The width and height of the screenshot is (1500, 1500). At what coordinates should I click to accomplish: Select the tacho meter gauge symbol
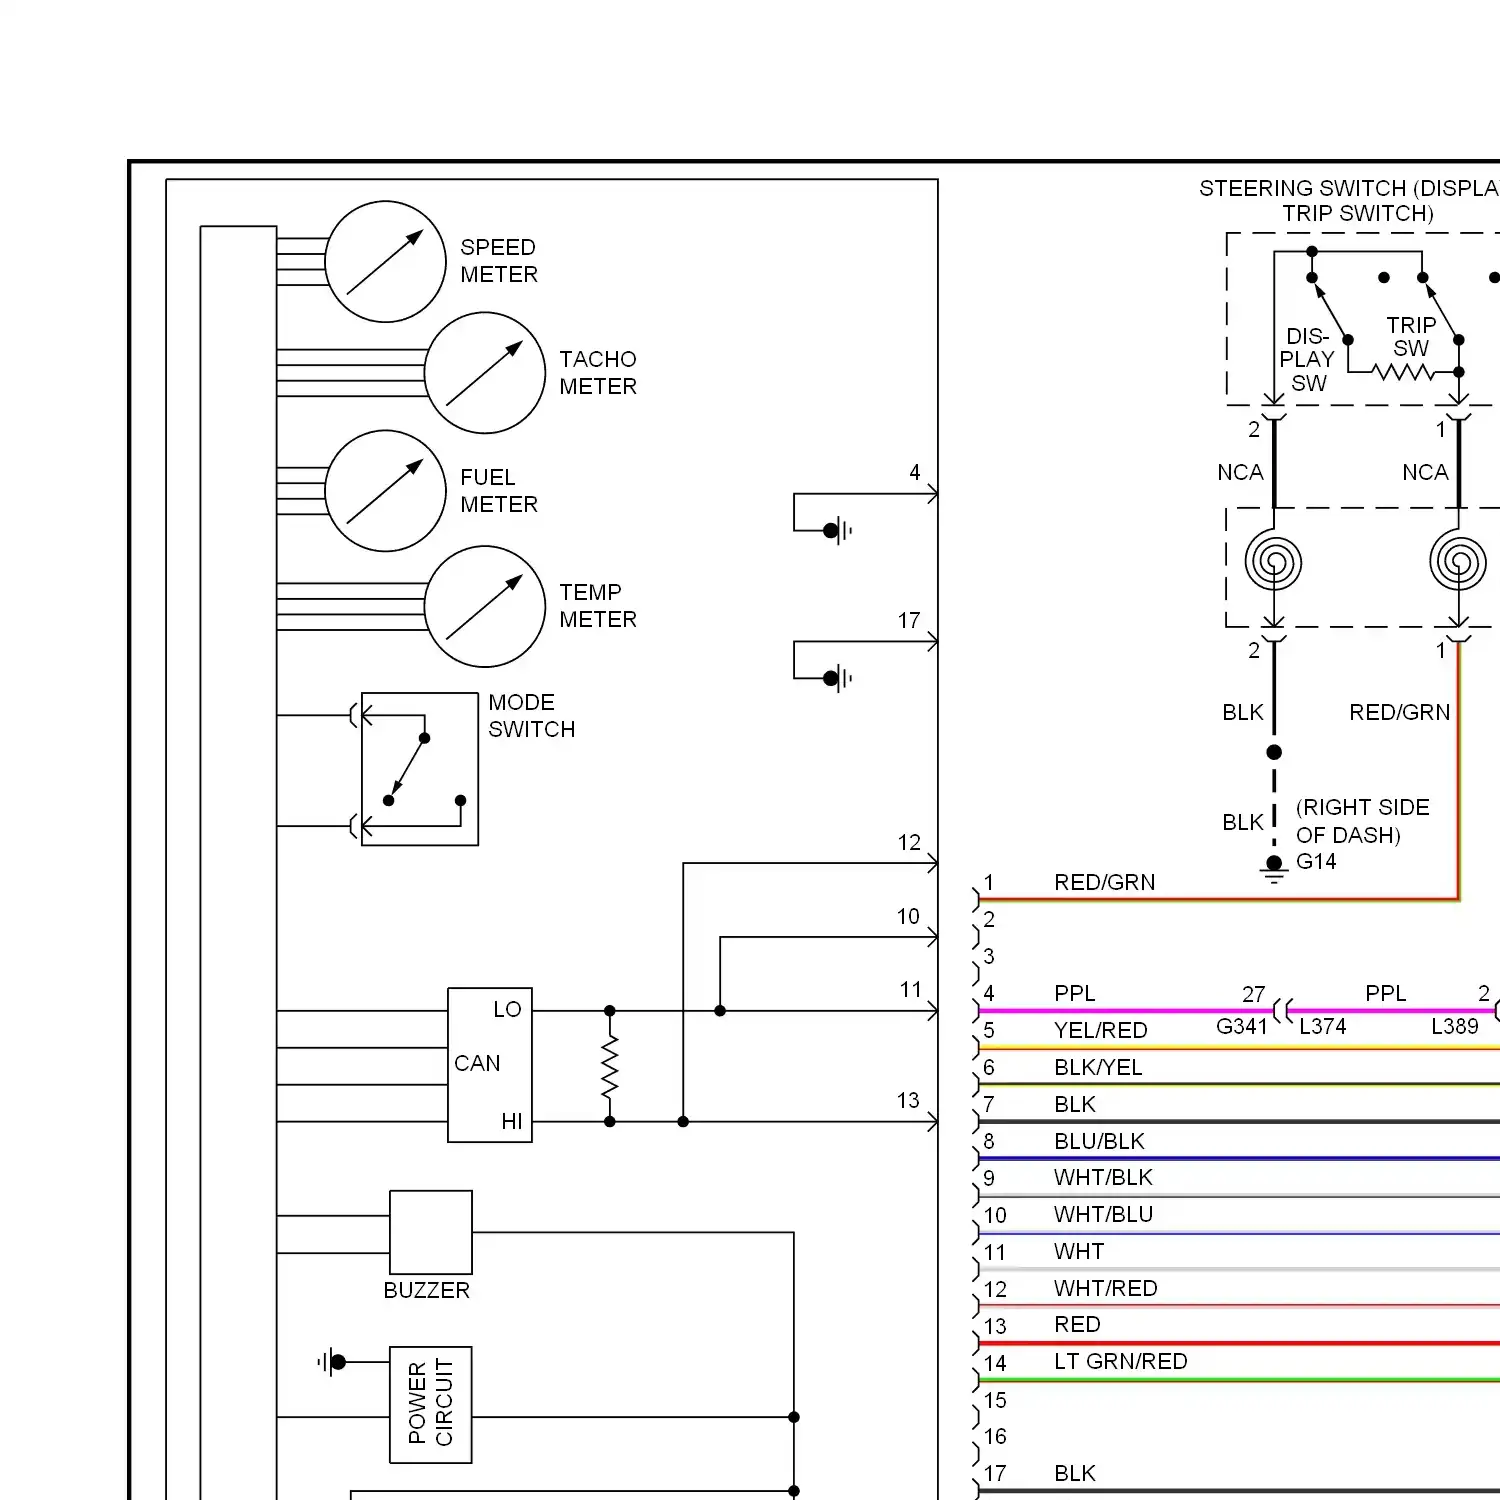point(485,373)
